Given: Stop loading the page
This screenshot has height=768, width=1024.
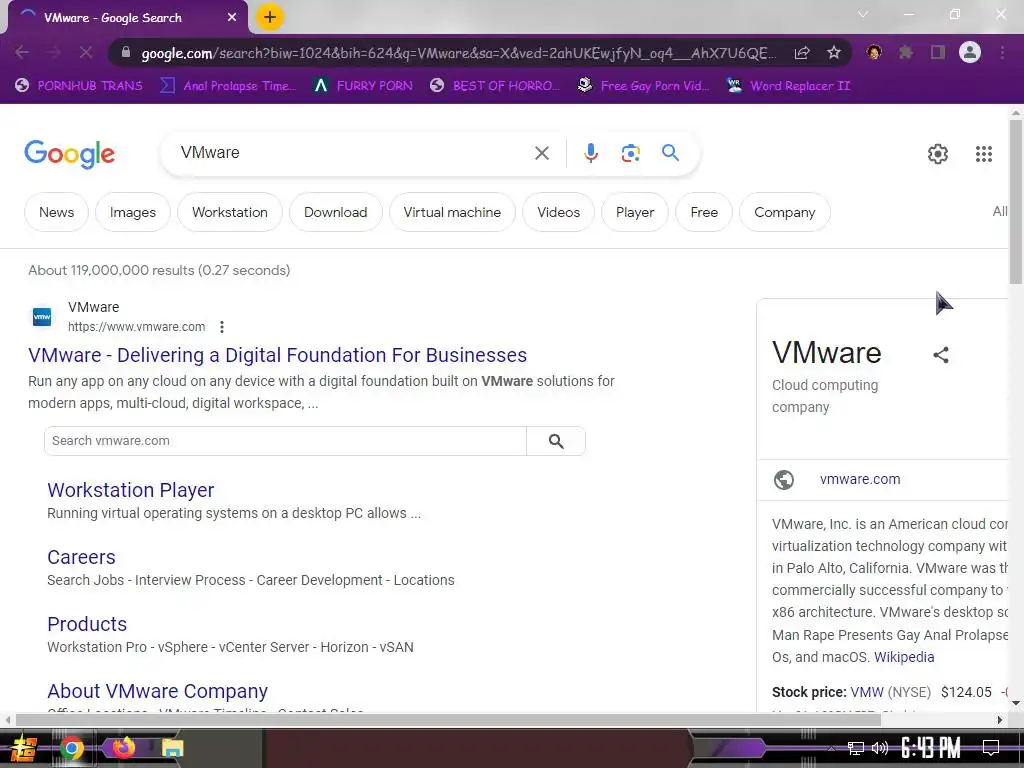Looking at the screenshot, I should coord(86,52).
